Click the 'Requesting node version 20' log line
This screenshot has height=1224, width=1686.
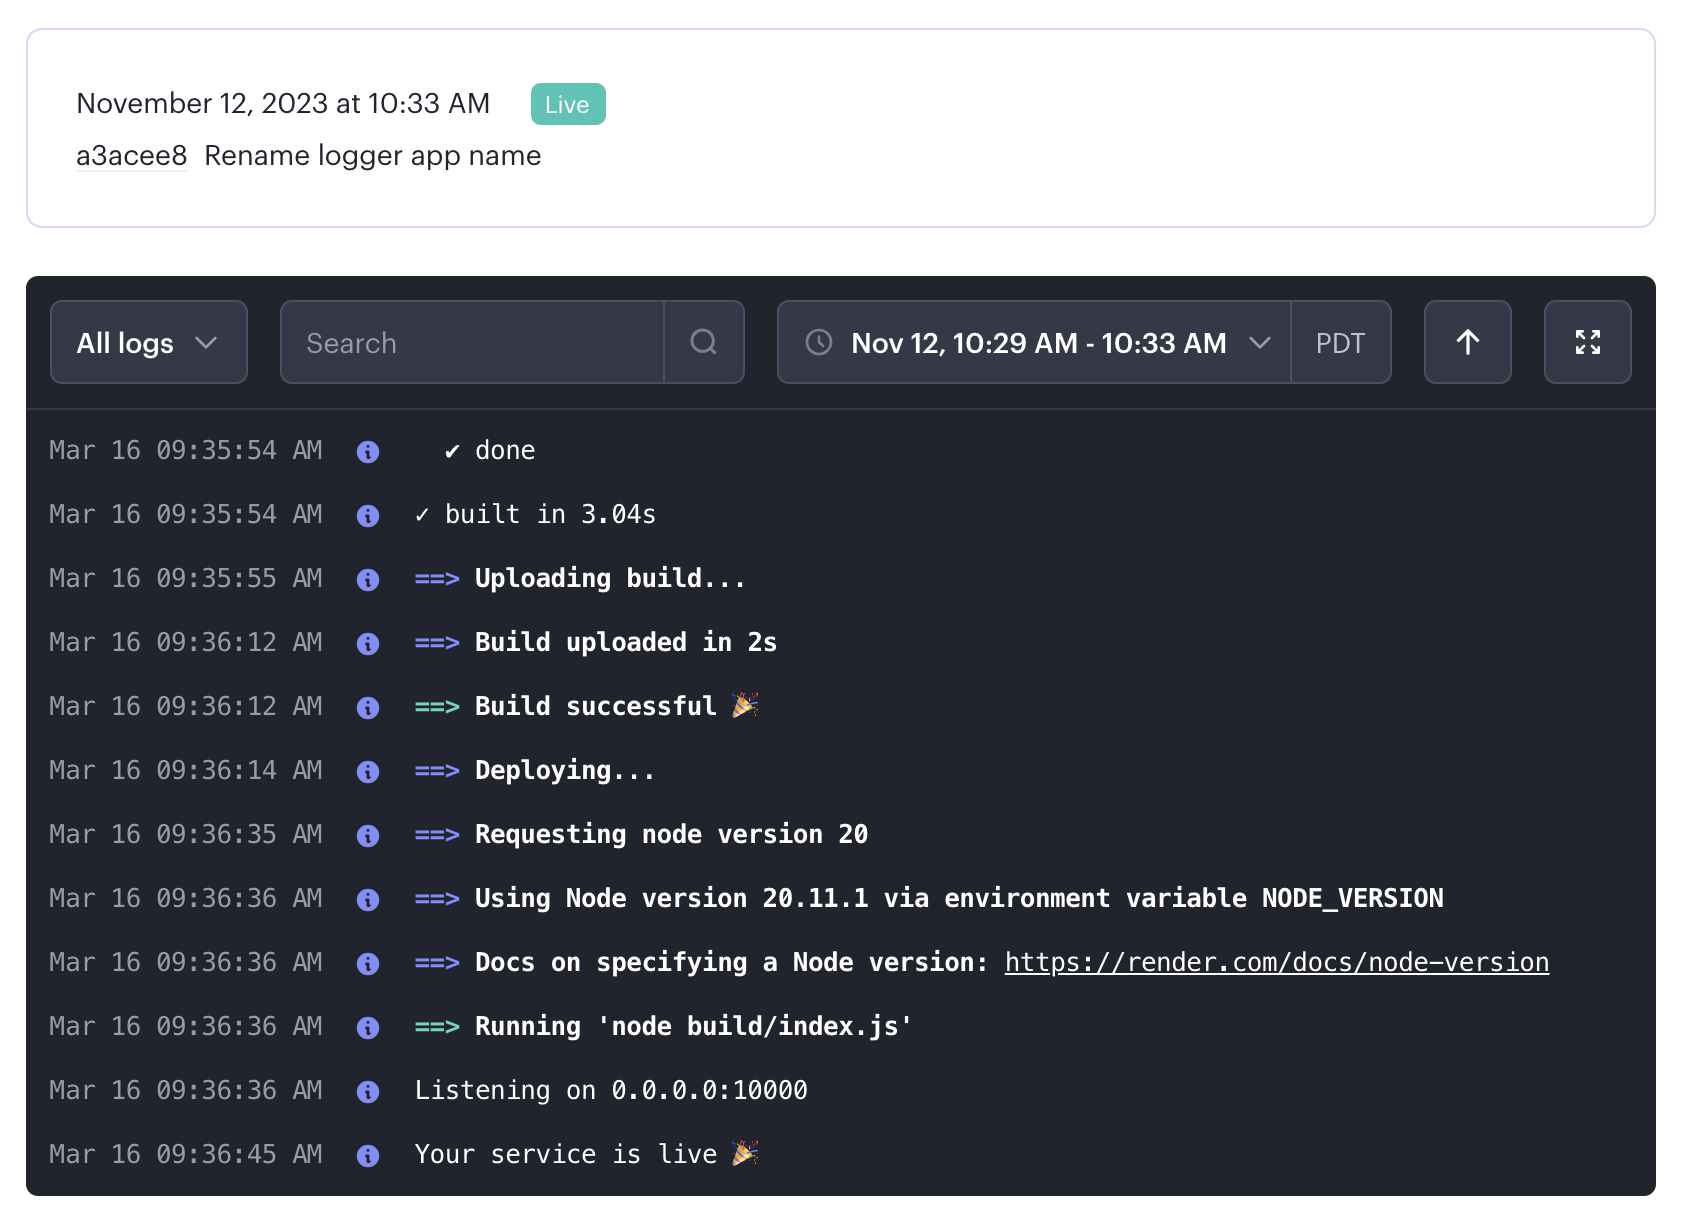click(x=670, y=835)
